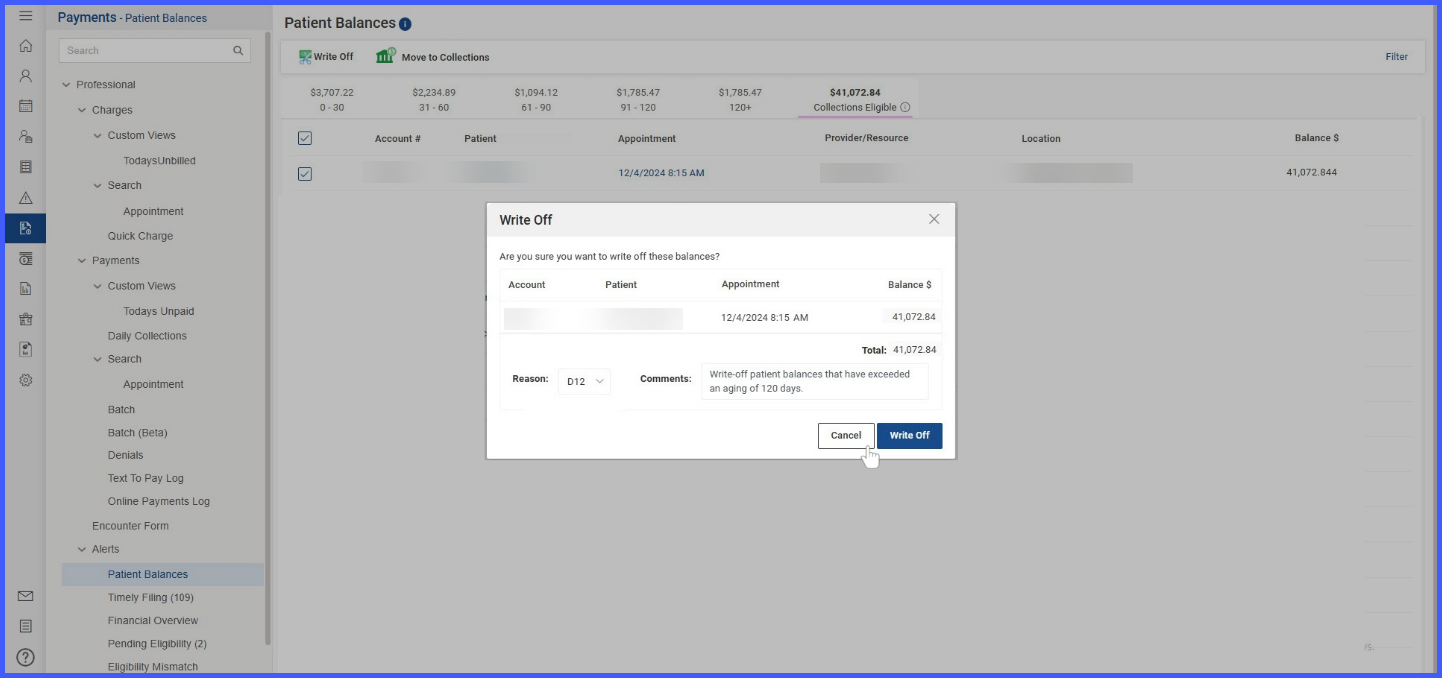Uncheck the 12/4/2024 appointment row checkbox
The image size is (1442, 678).
(305, 174)
